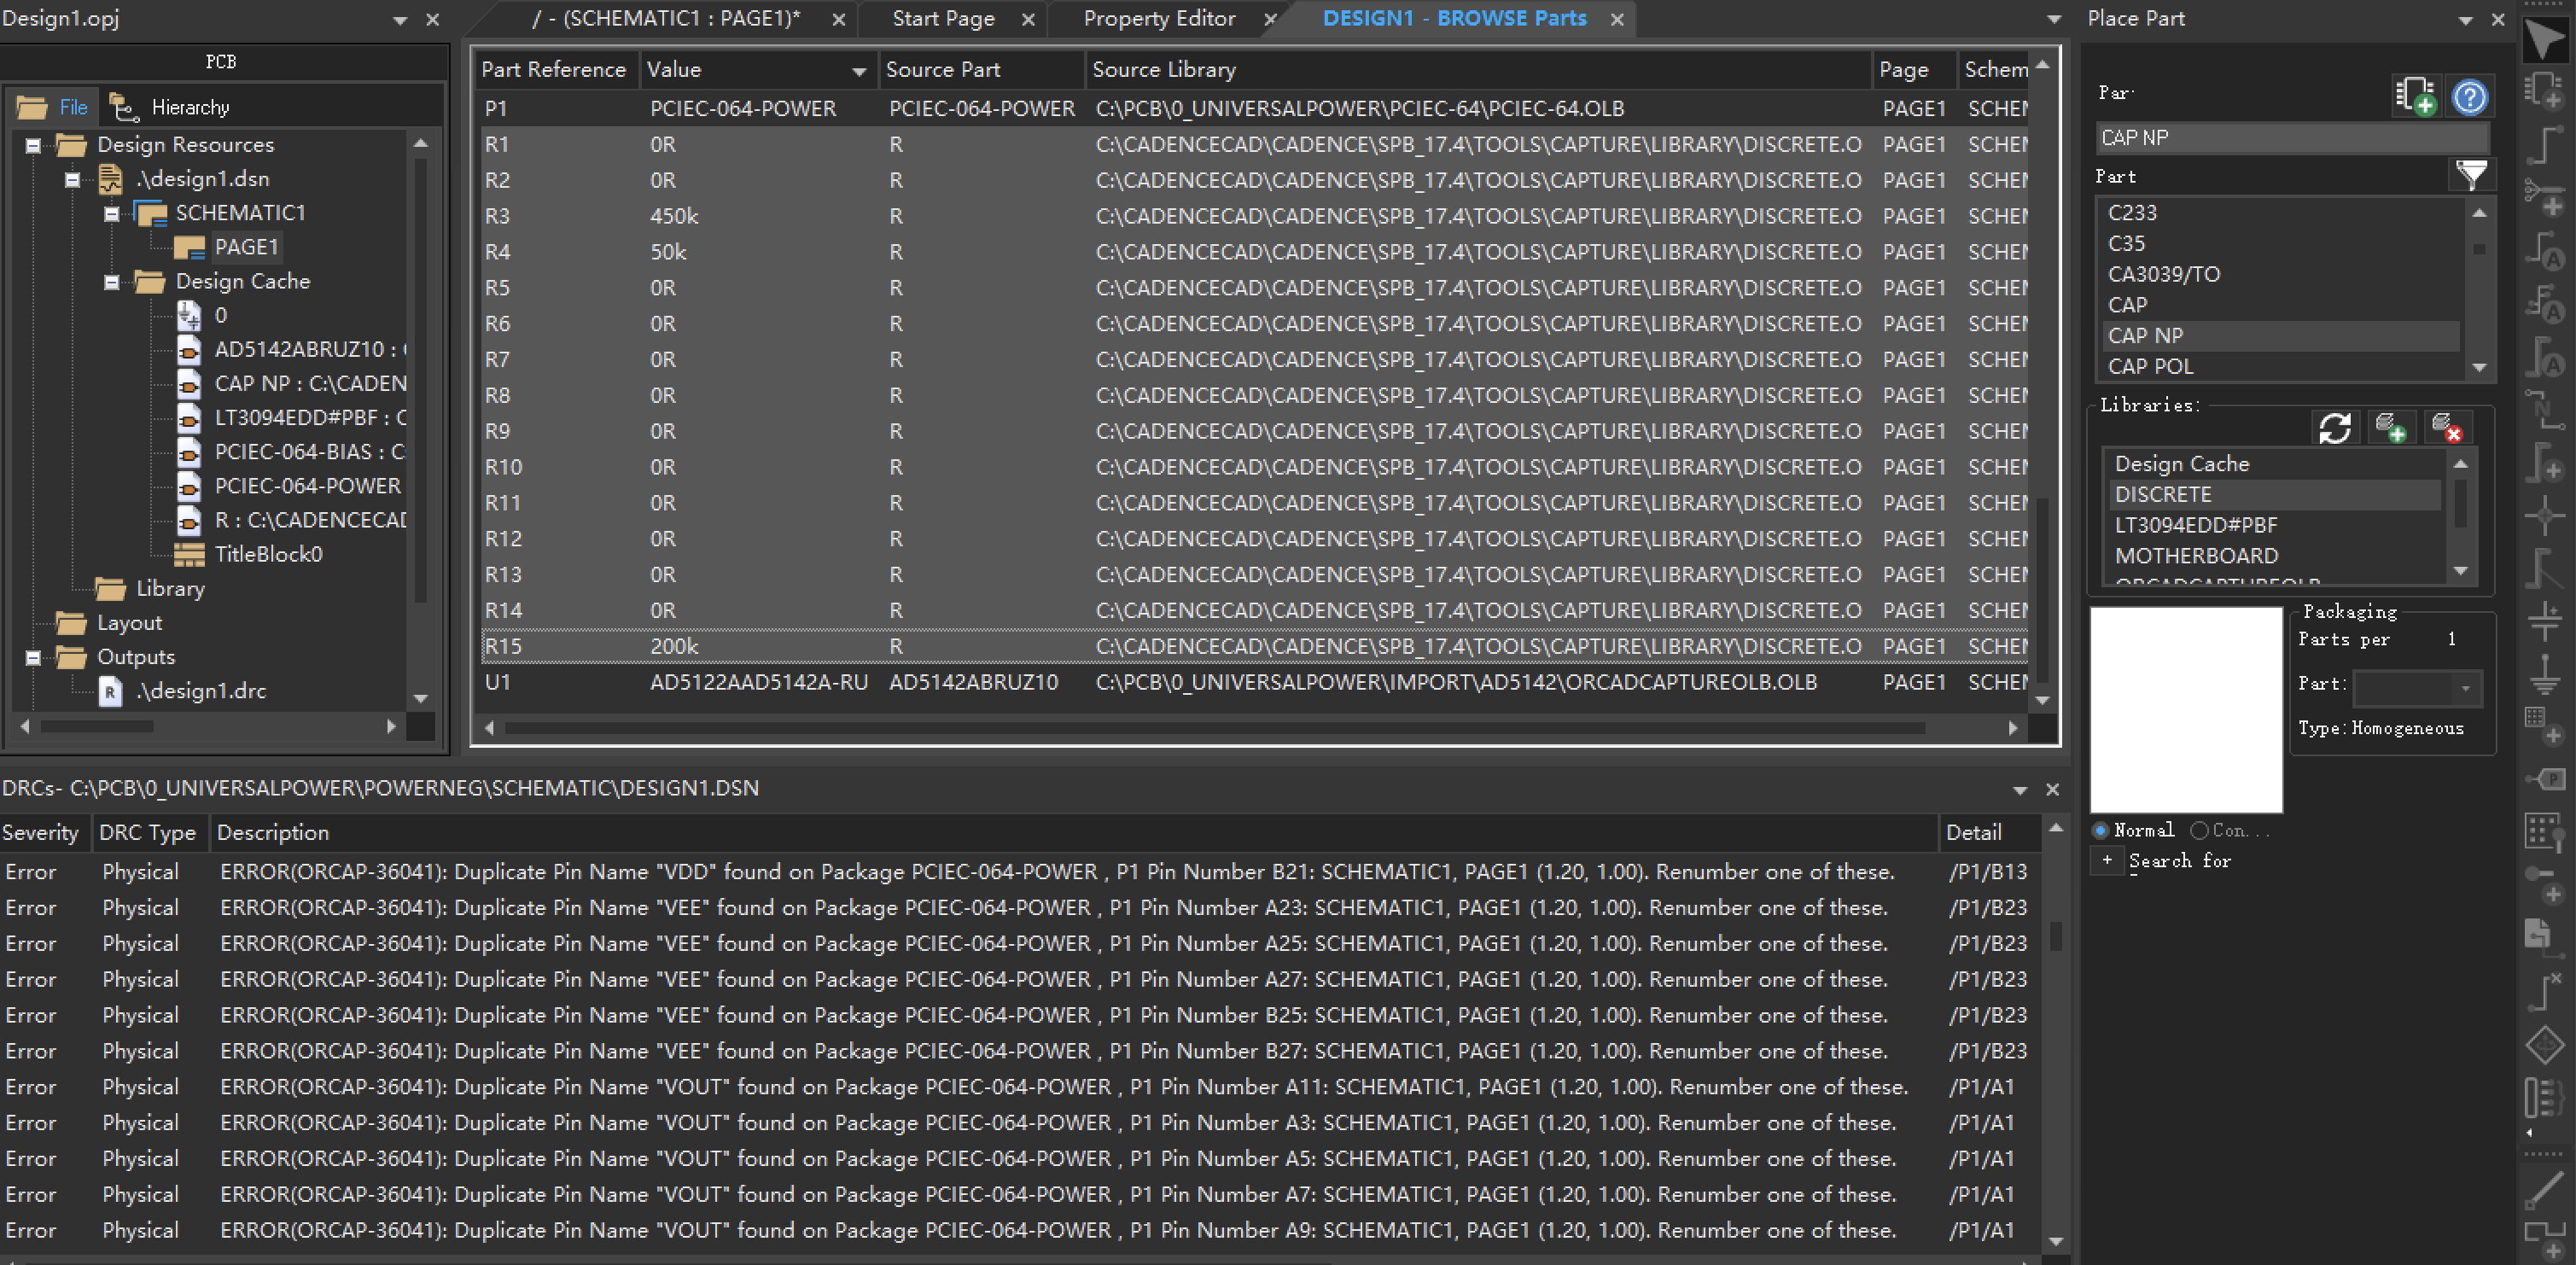Image resolution: width=2576 pixels, height=1265 pixels.
Task: Click the Add Library icon
Action: 2390,428
